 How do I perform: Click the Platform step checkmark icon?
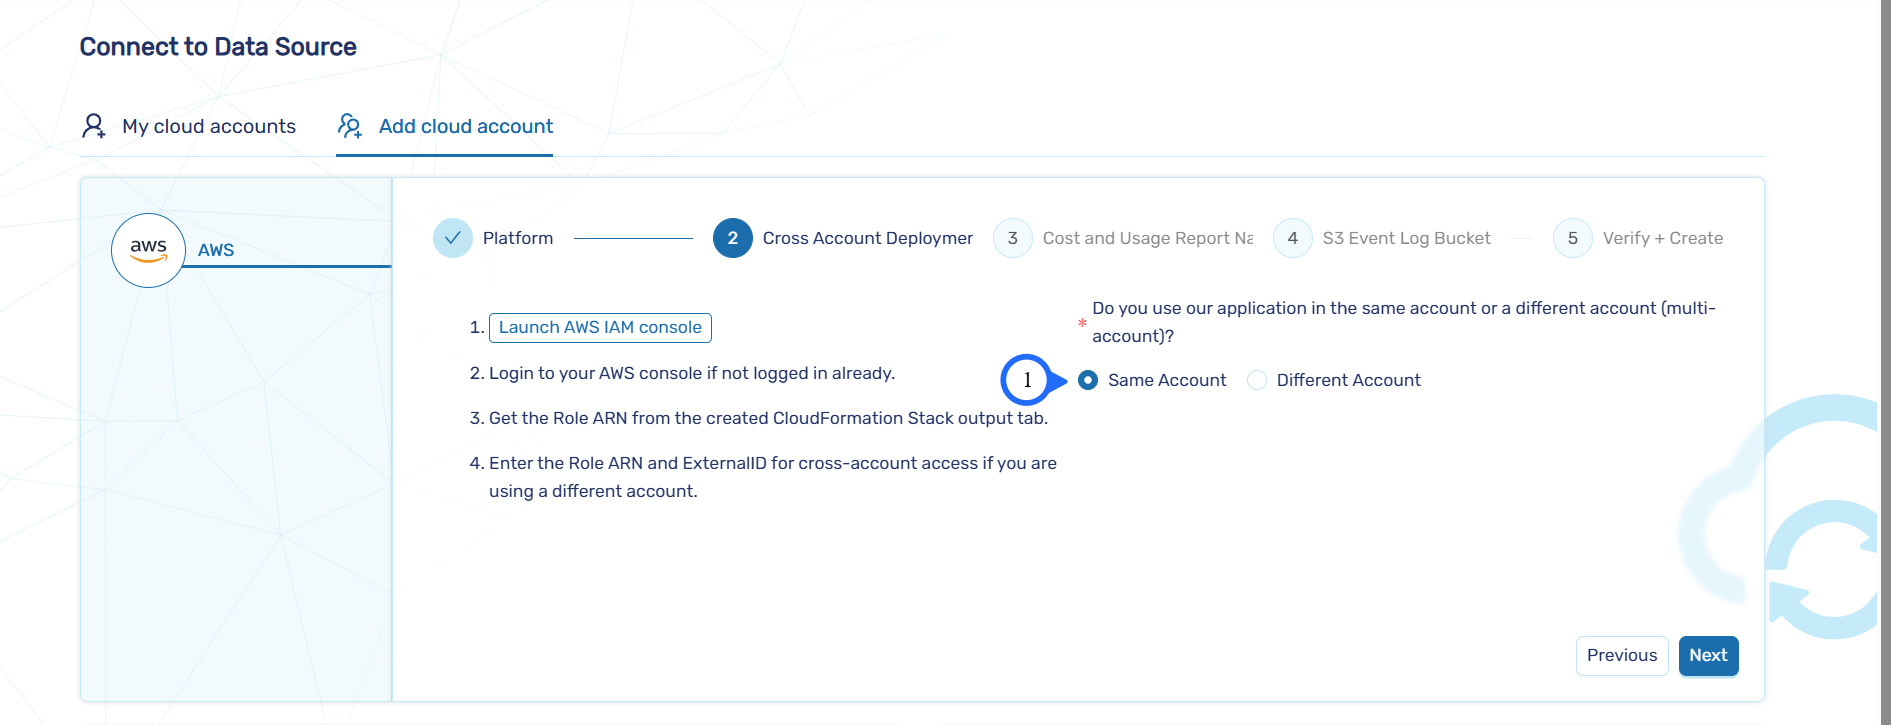click(452, 238)
